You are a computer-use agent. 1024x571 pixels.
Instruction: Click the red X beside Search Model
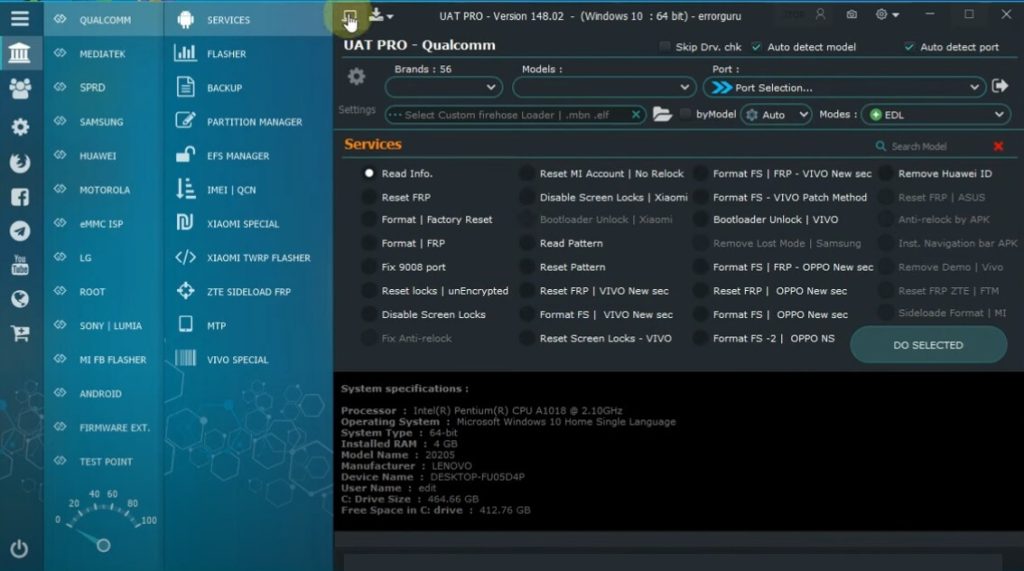[998, 146]
